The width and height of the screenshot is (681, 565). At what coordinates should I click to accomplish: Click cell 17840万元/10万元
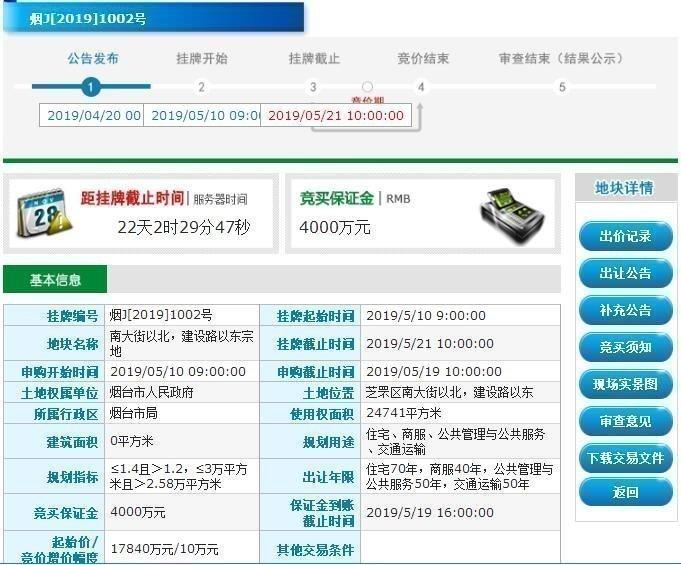point(182,548)
